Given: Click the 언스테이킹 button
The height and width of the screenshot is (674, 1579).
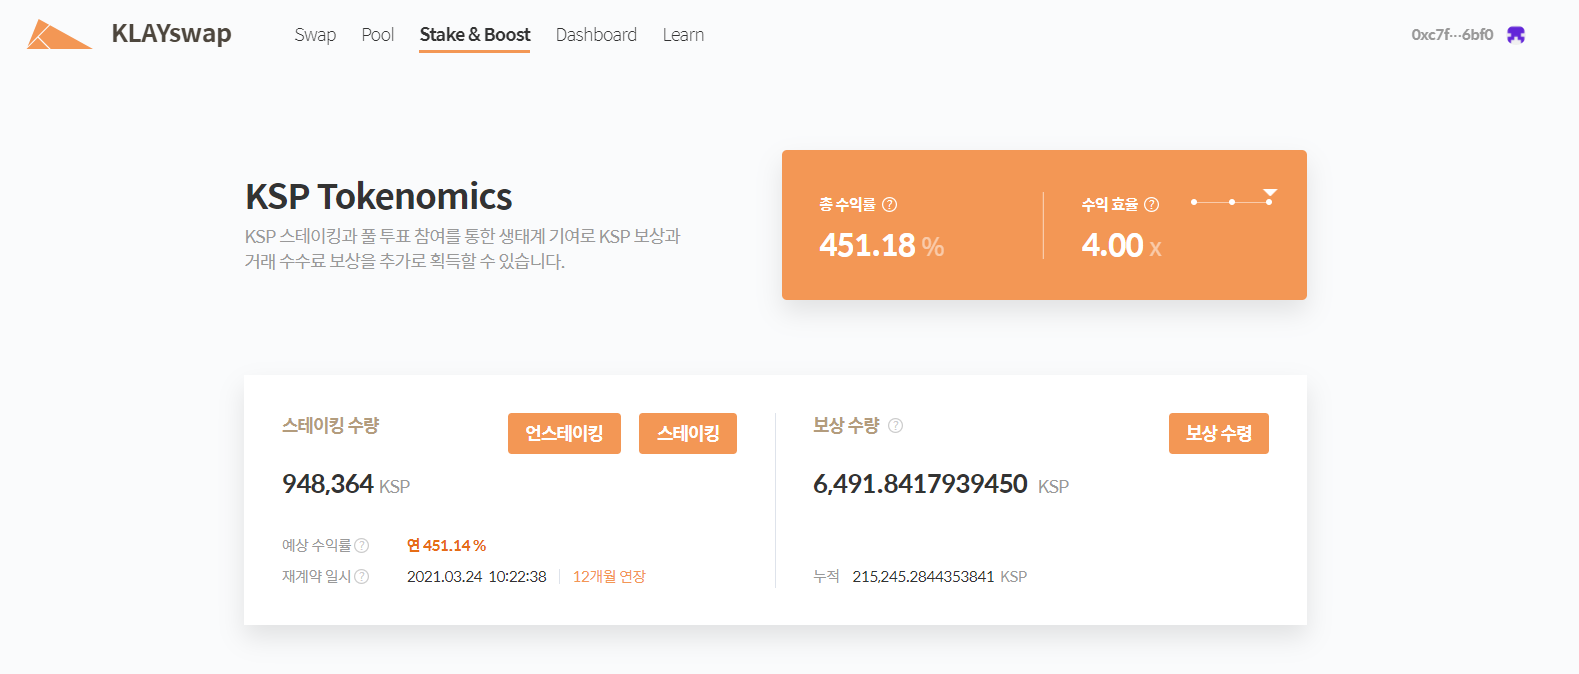Looking at the screenshot, I should (x=564, y=433).
